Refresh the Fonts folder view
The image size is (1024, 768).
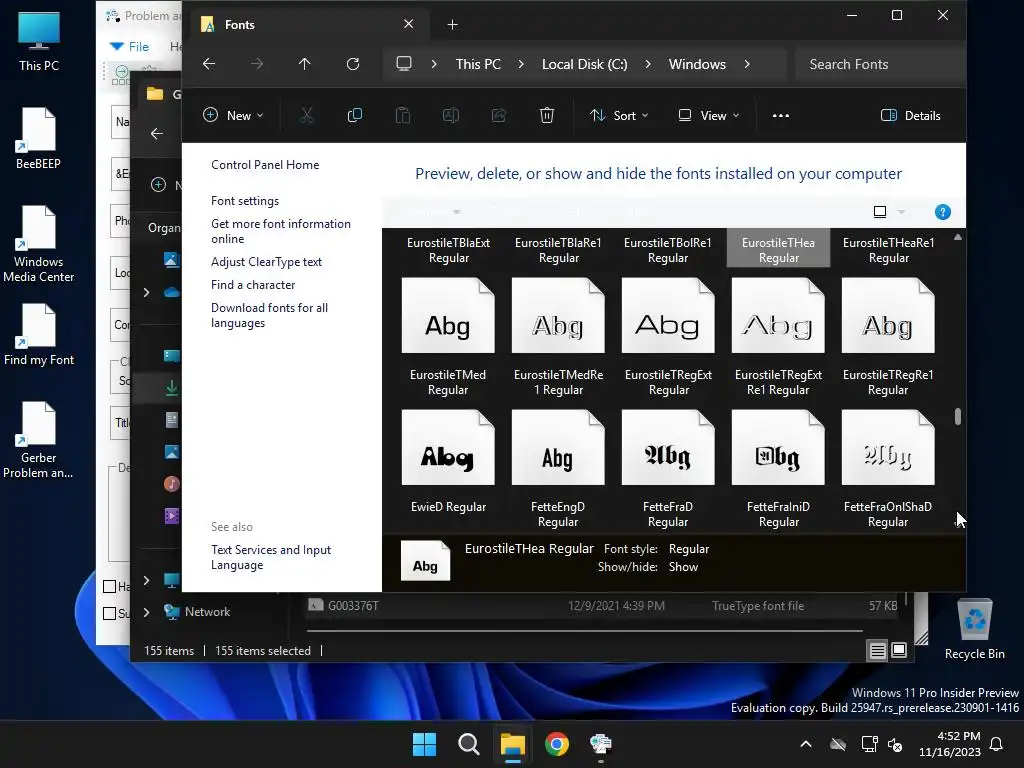(x=353, y=64)
